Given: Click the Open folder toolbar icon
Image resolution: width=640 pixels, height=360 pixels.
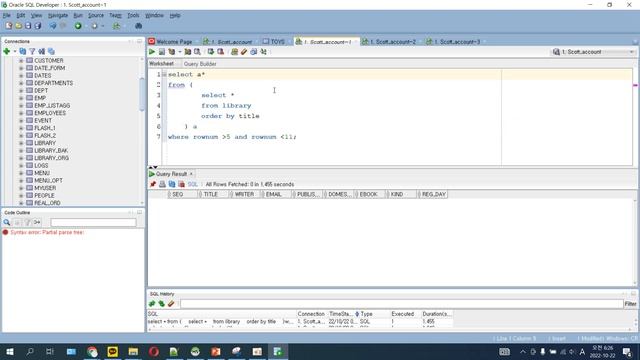Looking at the screenshot, I should [x=18, y=26].
